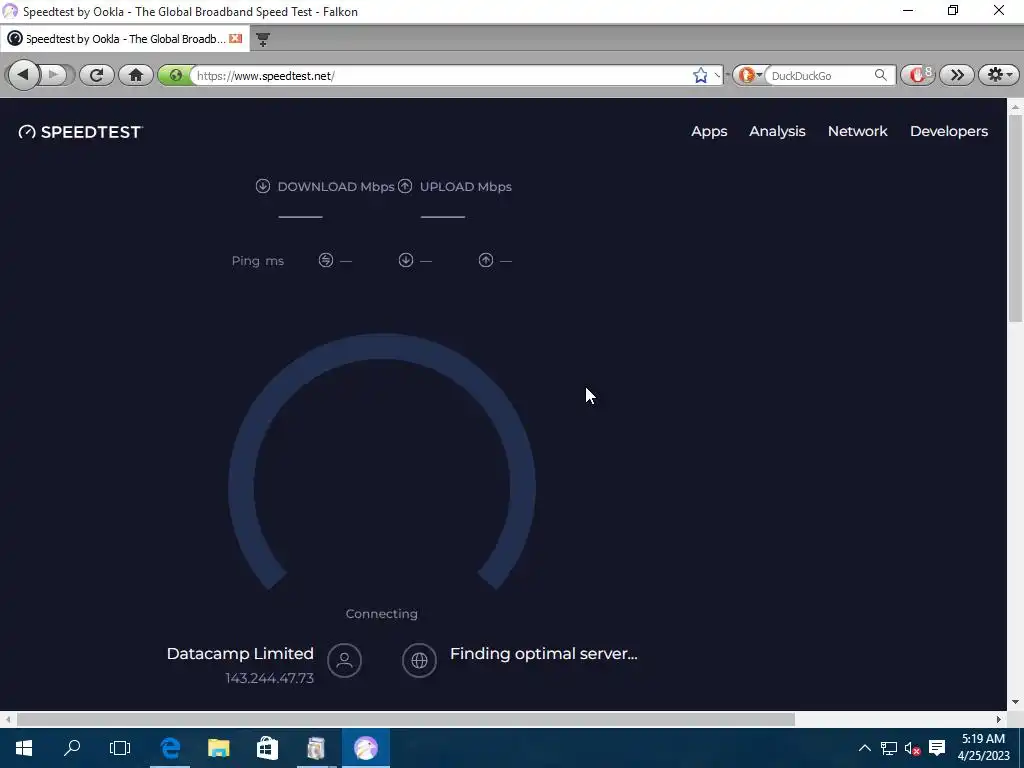Open the Action Center notifications
Screen dimensions: 1024x768
pyautogui.click(x=937, y=748)
